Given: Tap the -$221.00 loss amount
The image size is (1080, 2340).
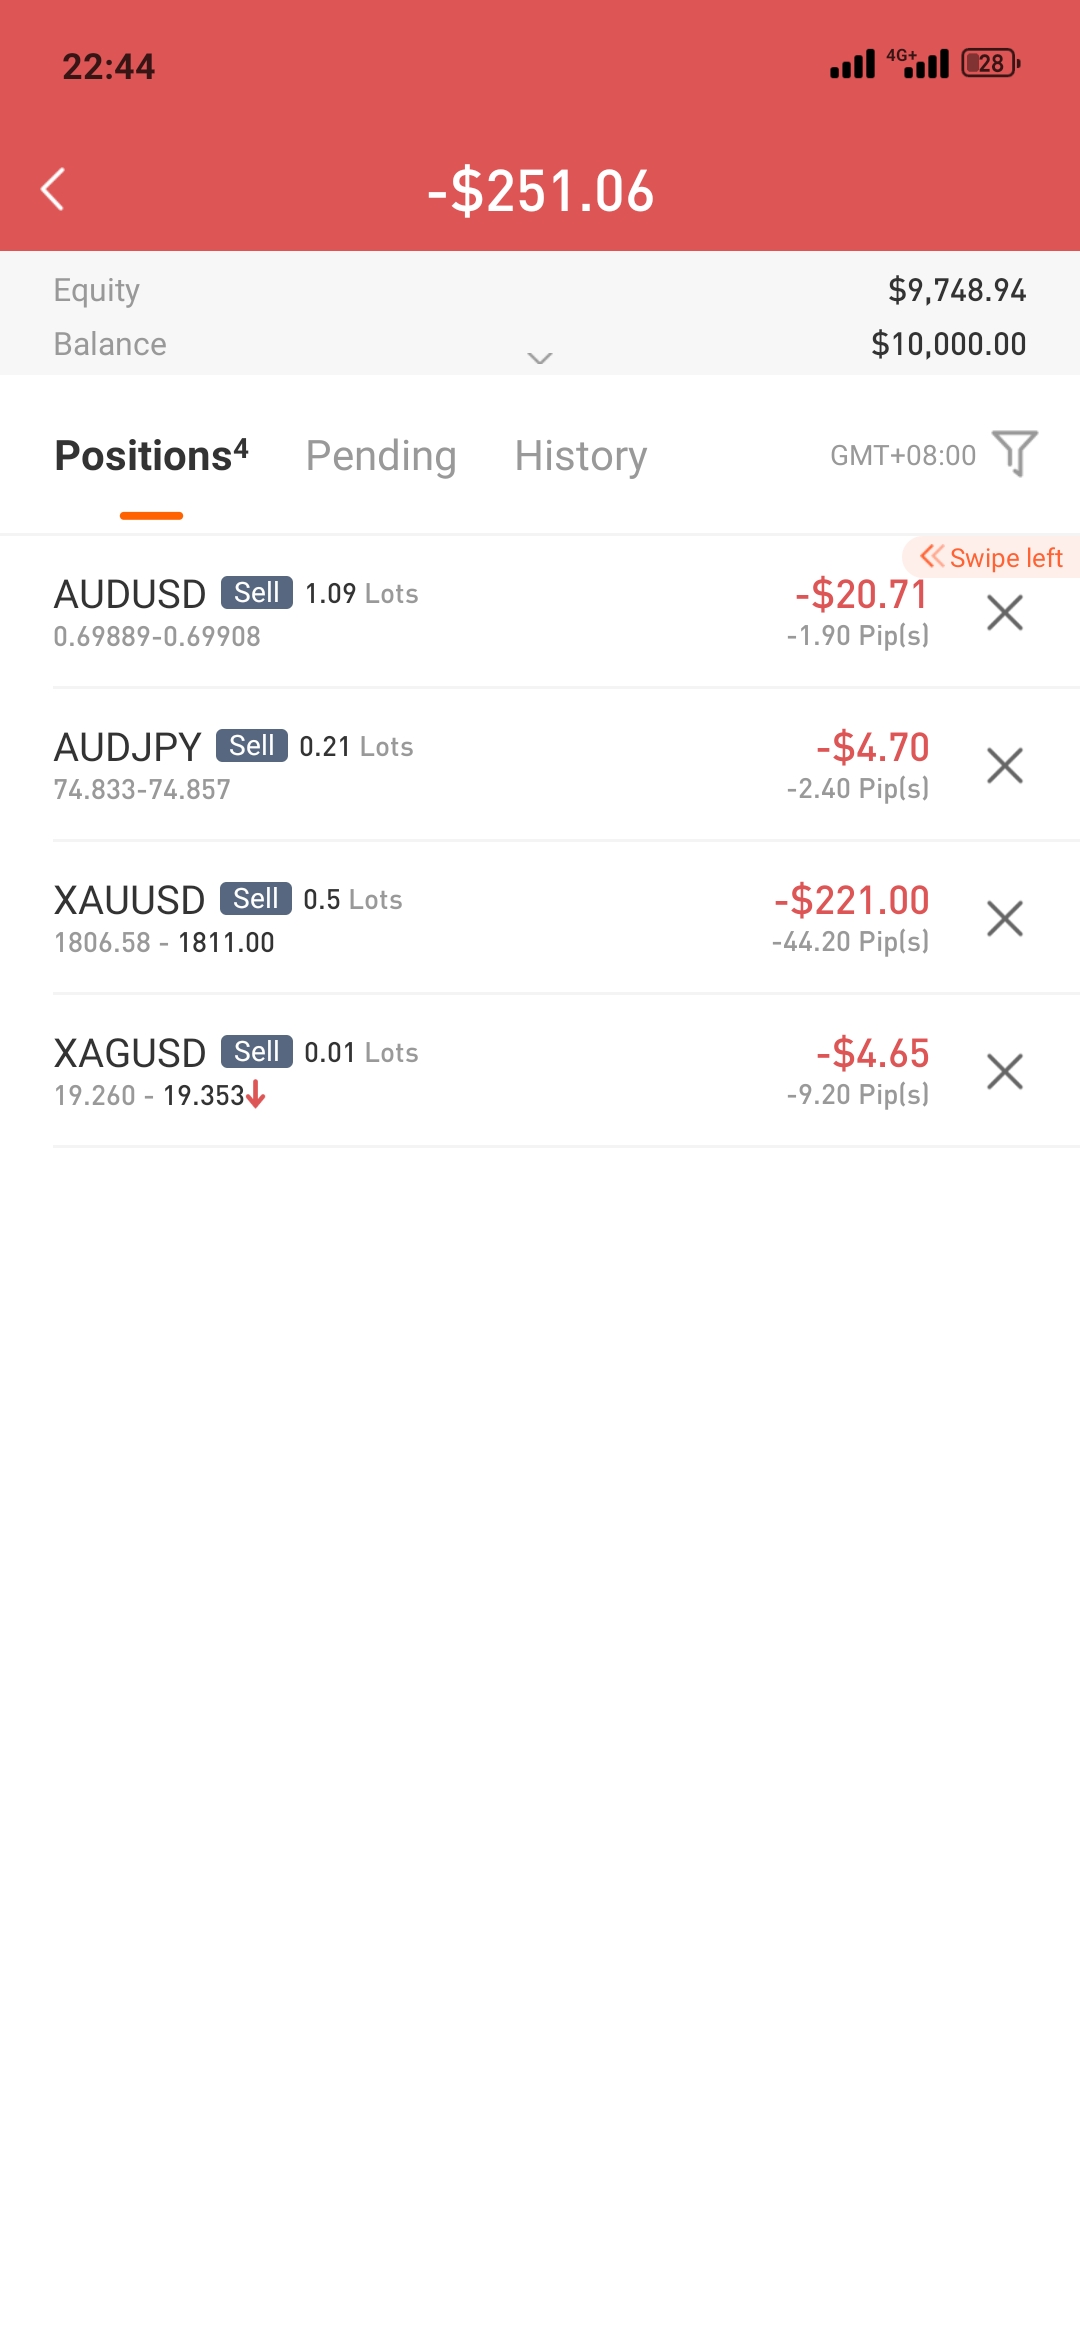Looking at the screenshot, I should tap(852, 900).
